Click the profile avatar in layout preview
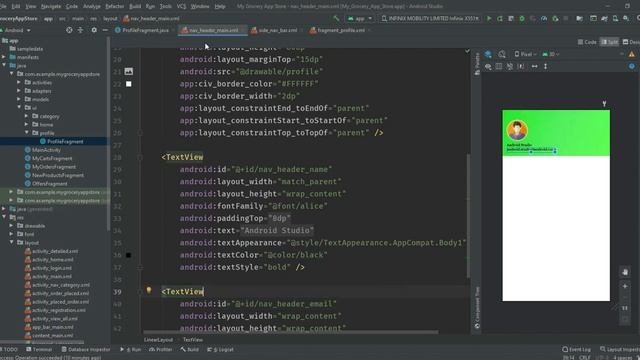Viewport: 640px width, 360px height. [517, 130]
